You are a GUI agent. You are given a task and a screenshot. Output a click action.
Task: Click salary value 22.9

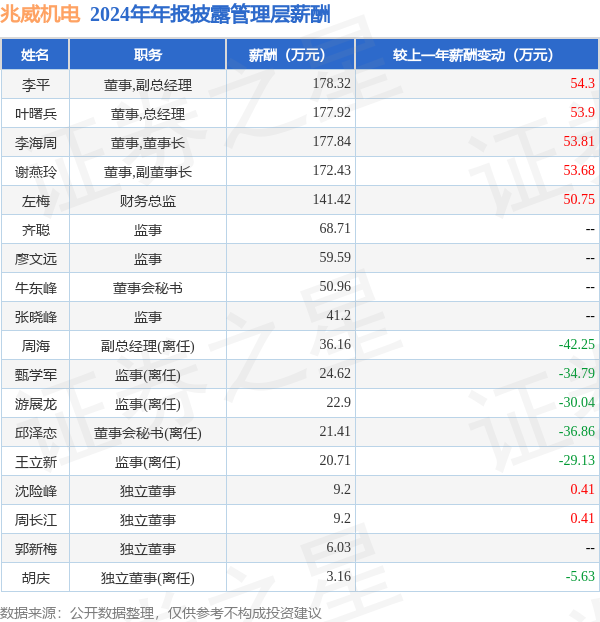tap(338, 402)
